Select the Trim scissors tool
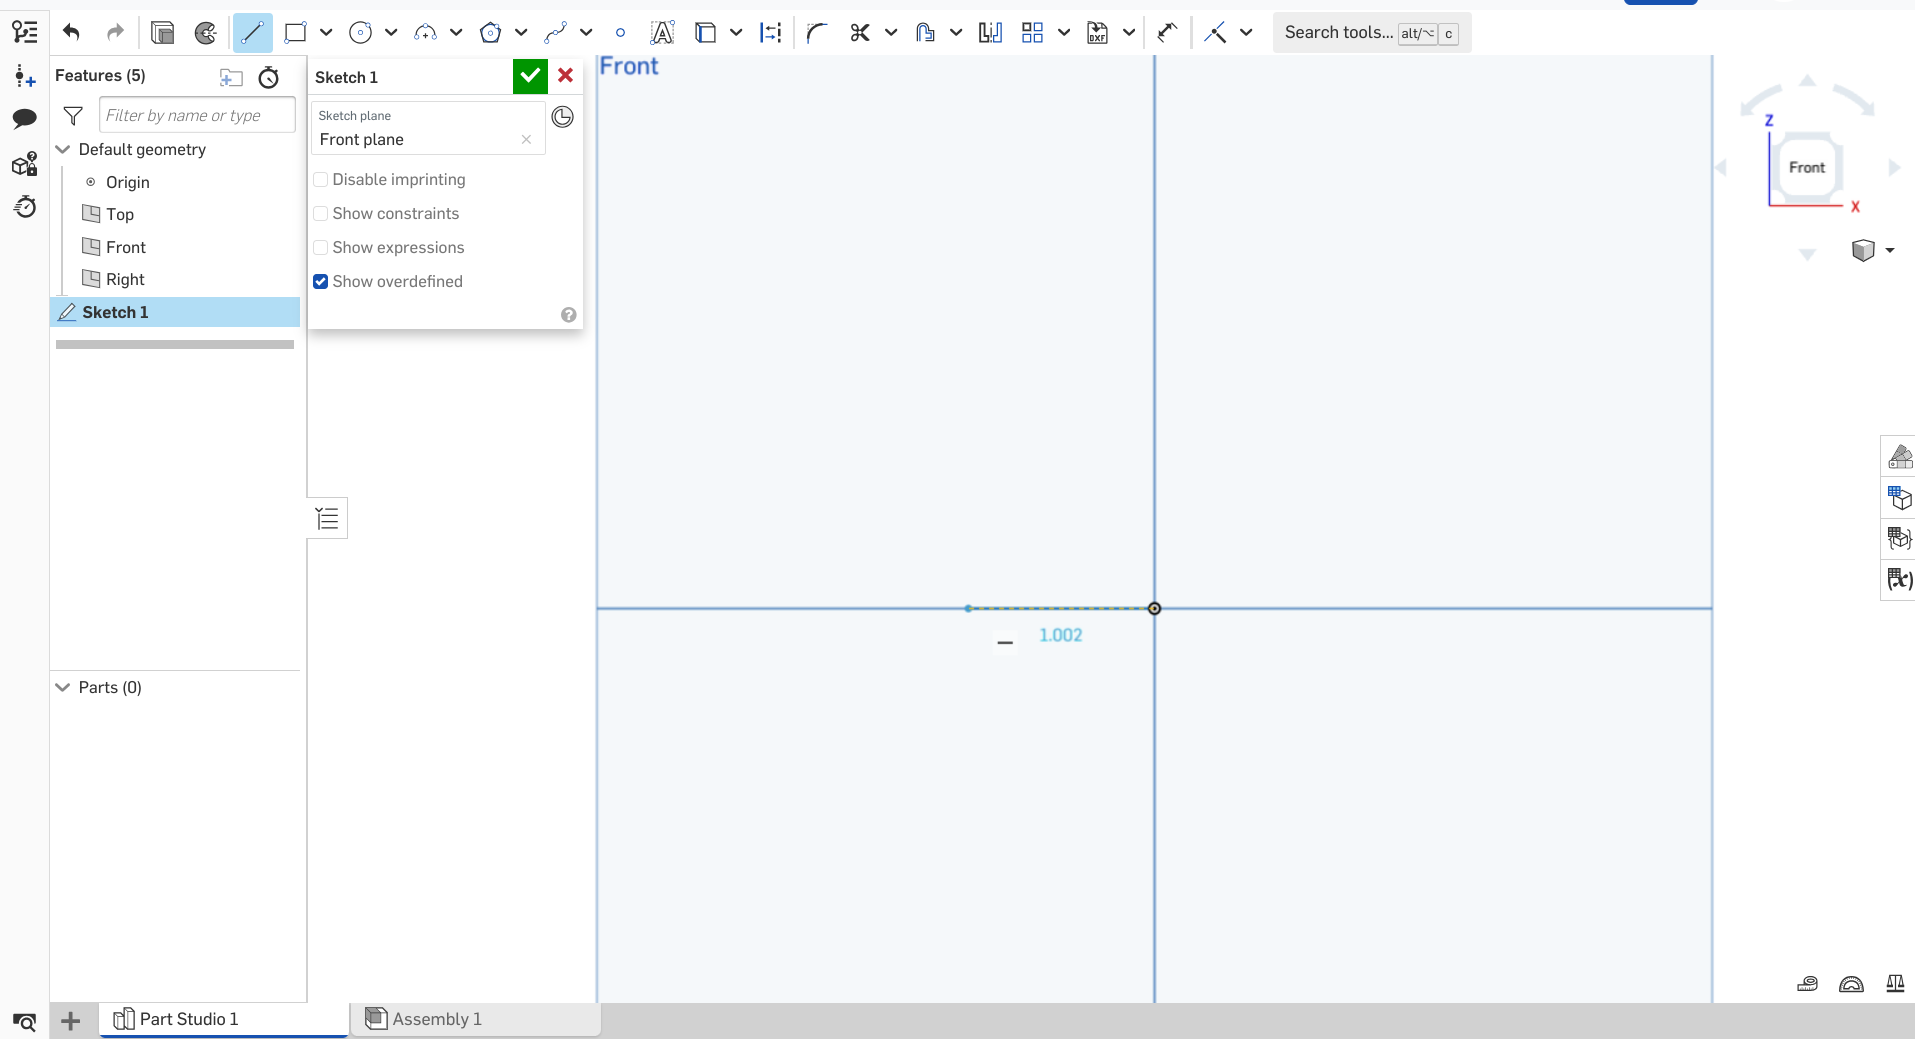The width and height of the screenshot is (1915, 1039). tap(860, 33)
